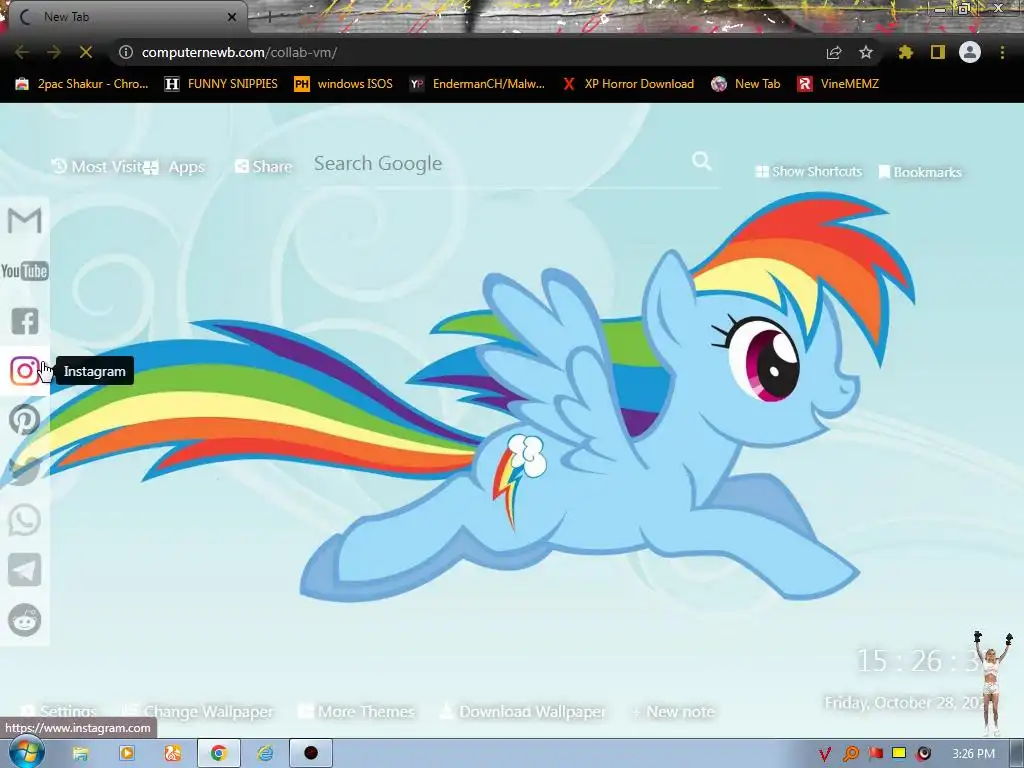Click Download Wallpaper
1024x768 pixels.
tap(522, 711)
